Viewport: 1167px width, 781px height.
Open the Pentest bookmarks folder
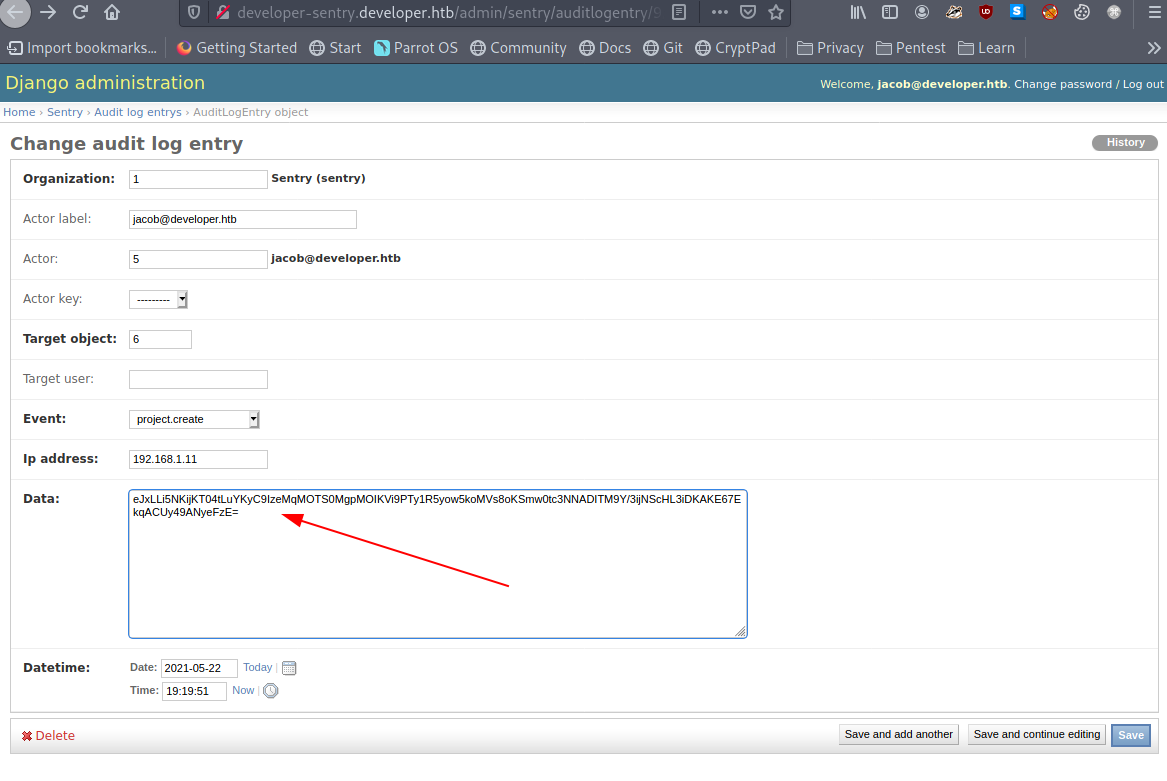[910, 48]
